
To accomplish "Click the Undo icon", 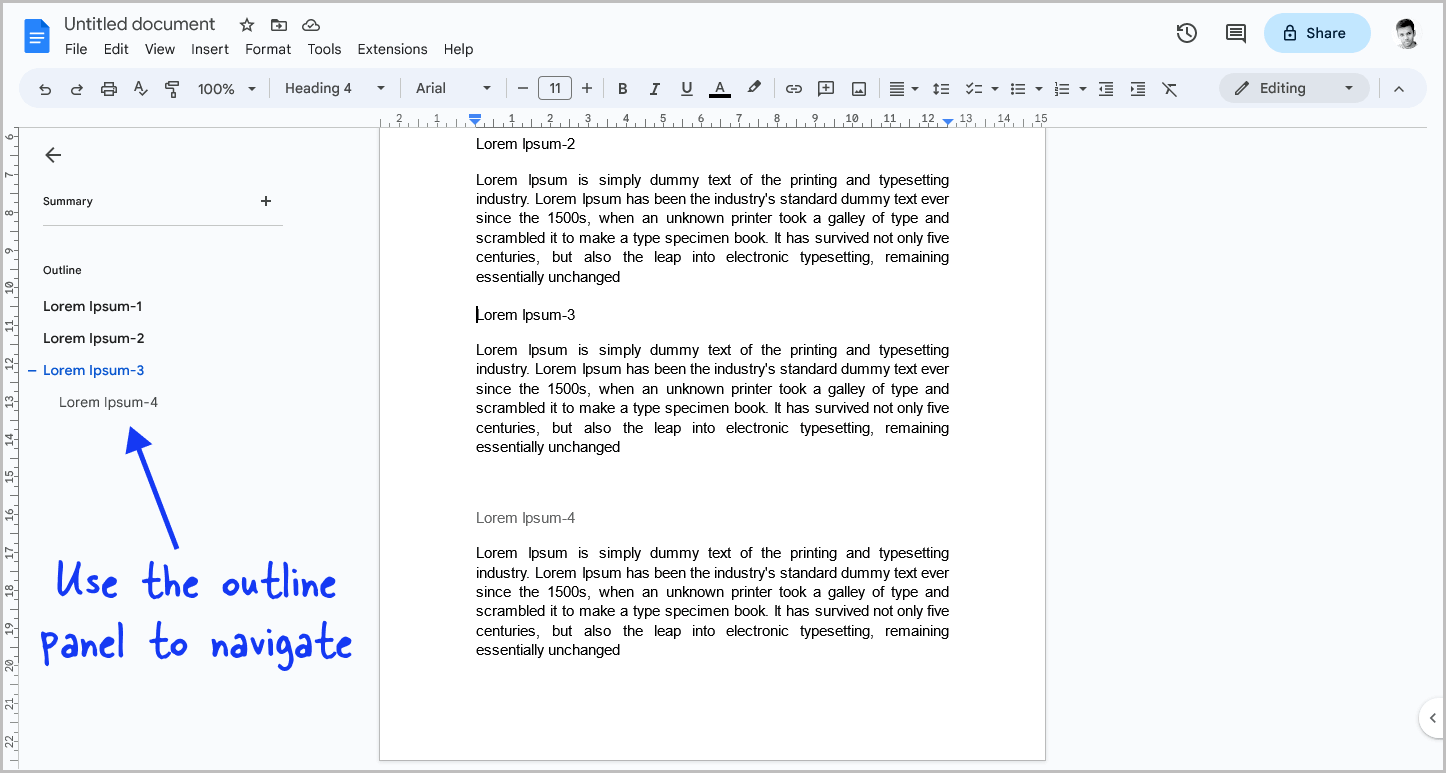I will 45,88.
